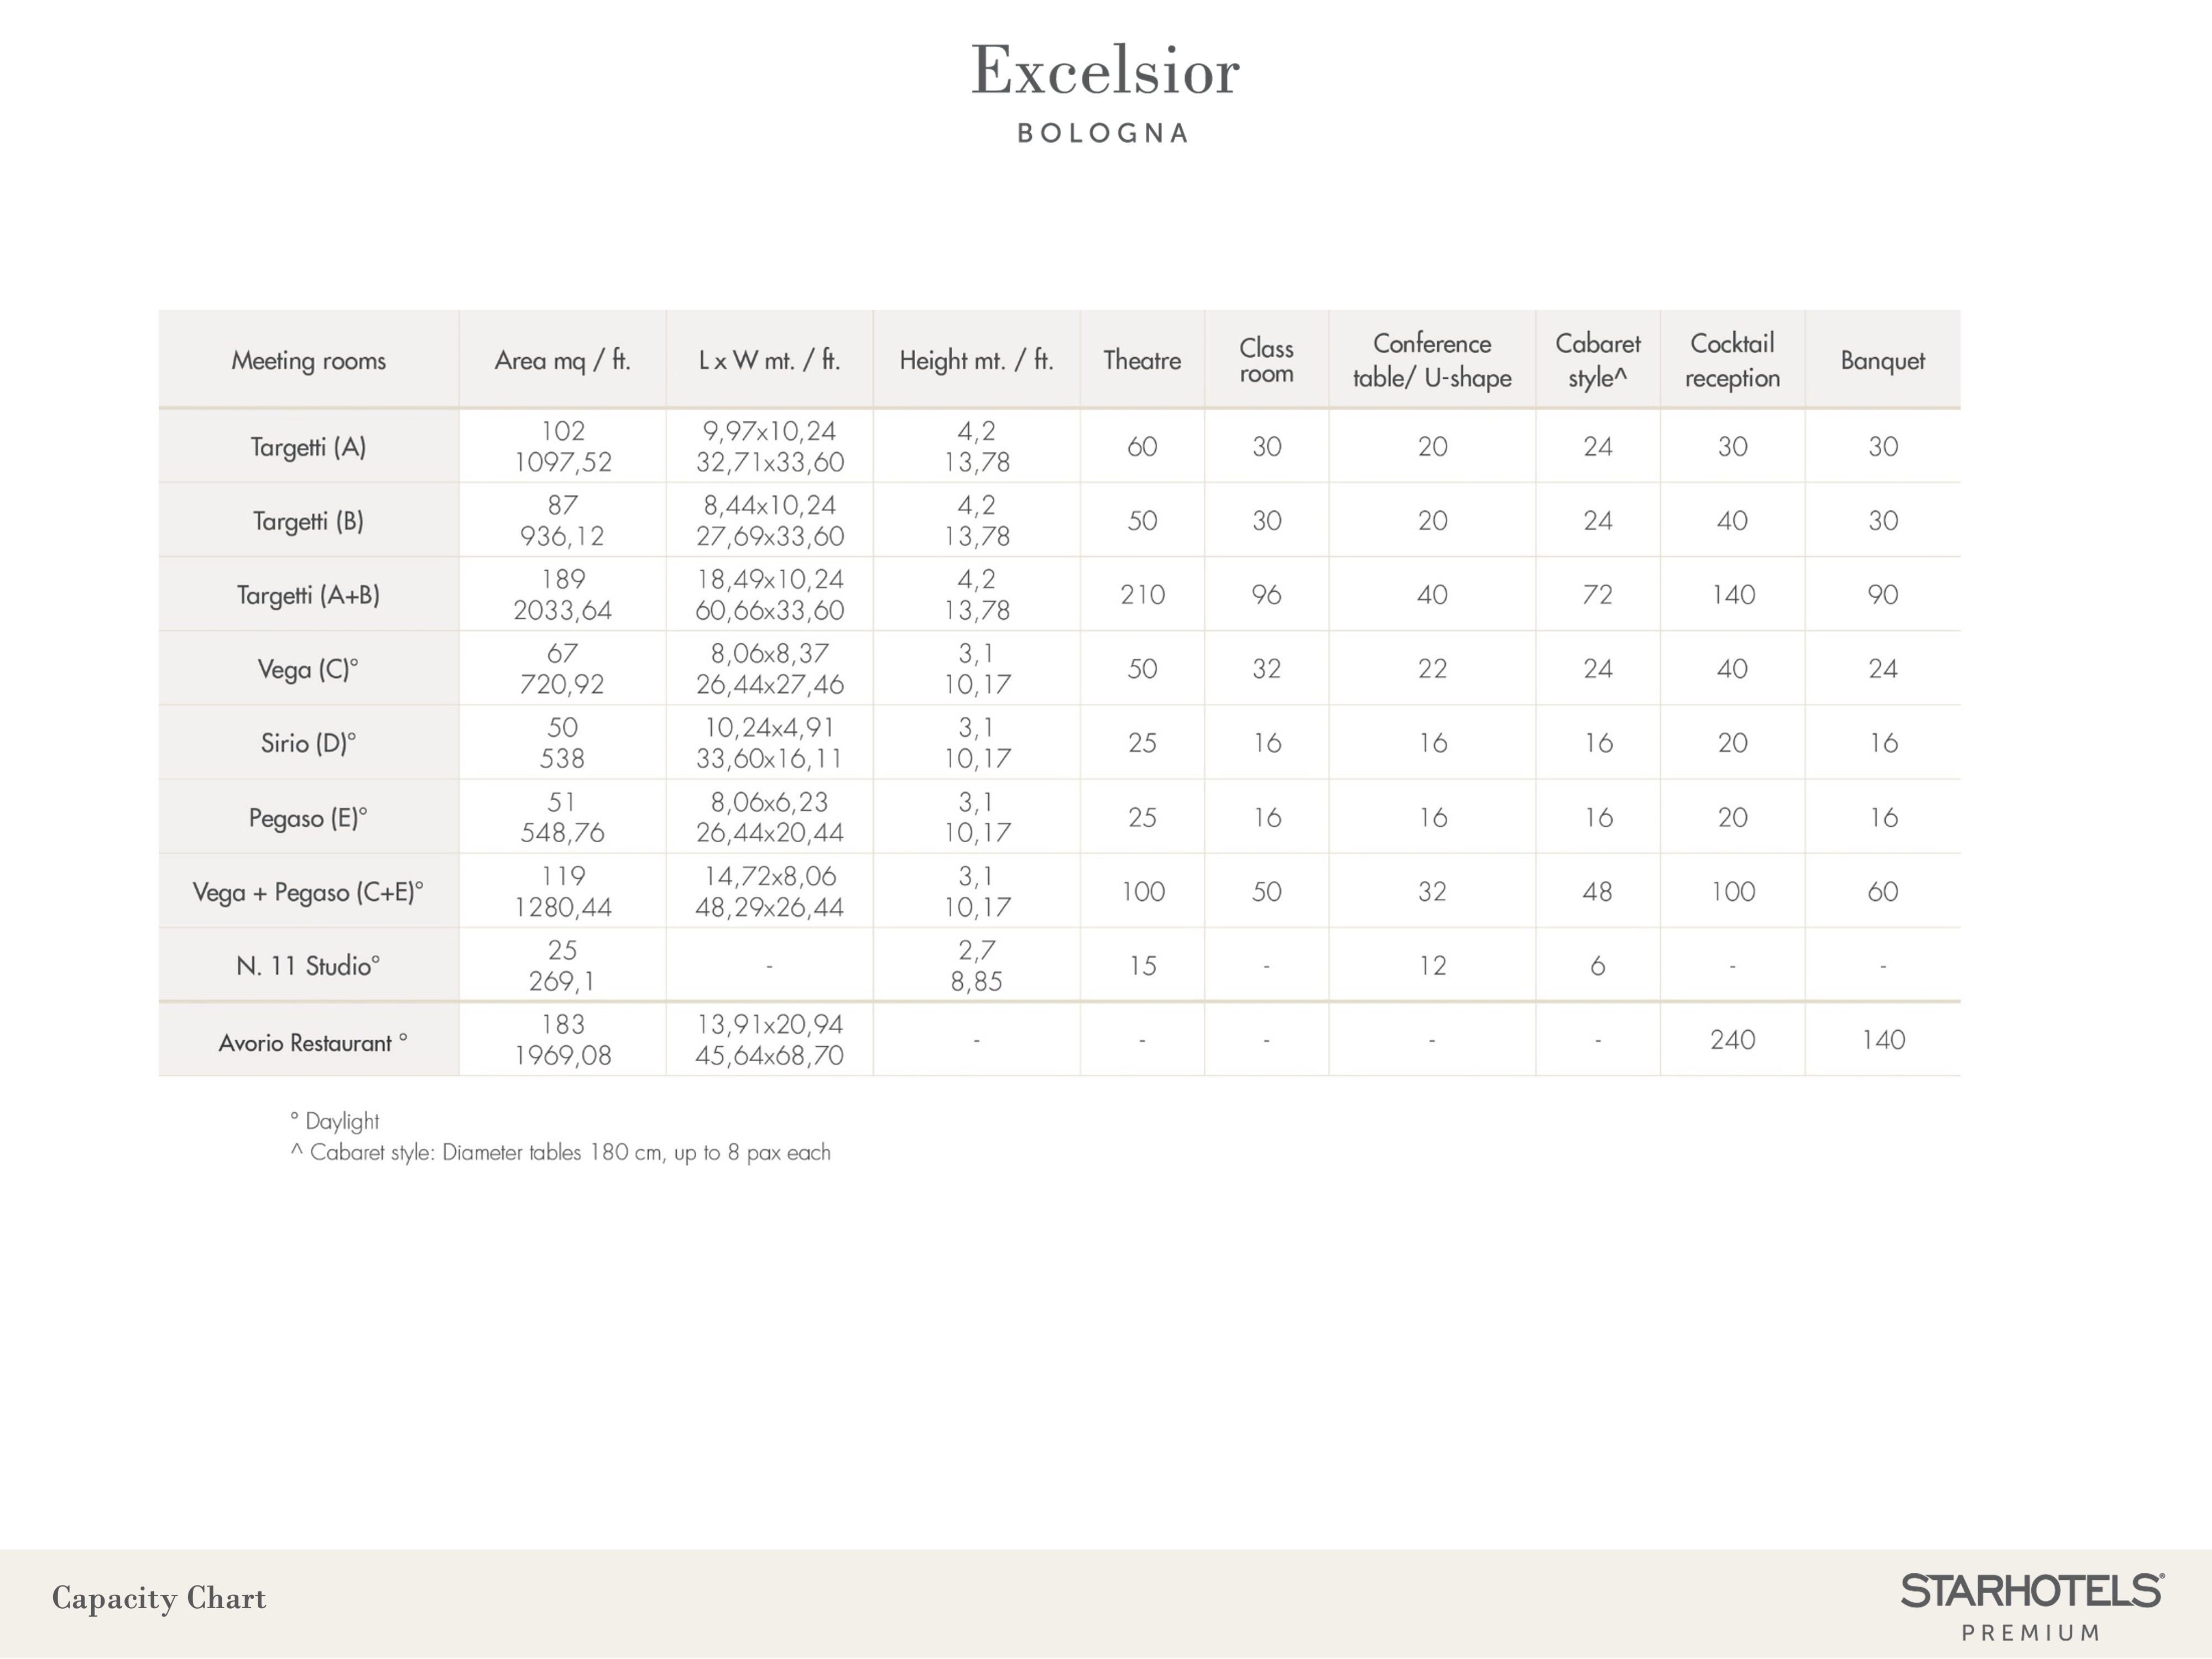Viewport: 2212px width, 1659px height.
Task: Click dimensions cell 13,91x20,94
Action: pyautogui.click(x=769, y=1025)
